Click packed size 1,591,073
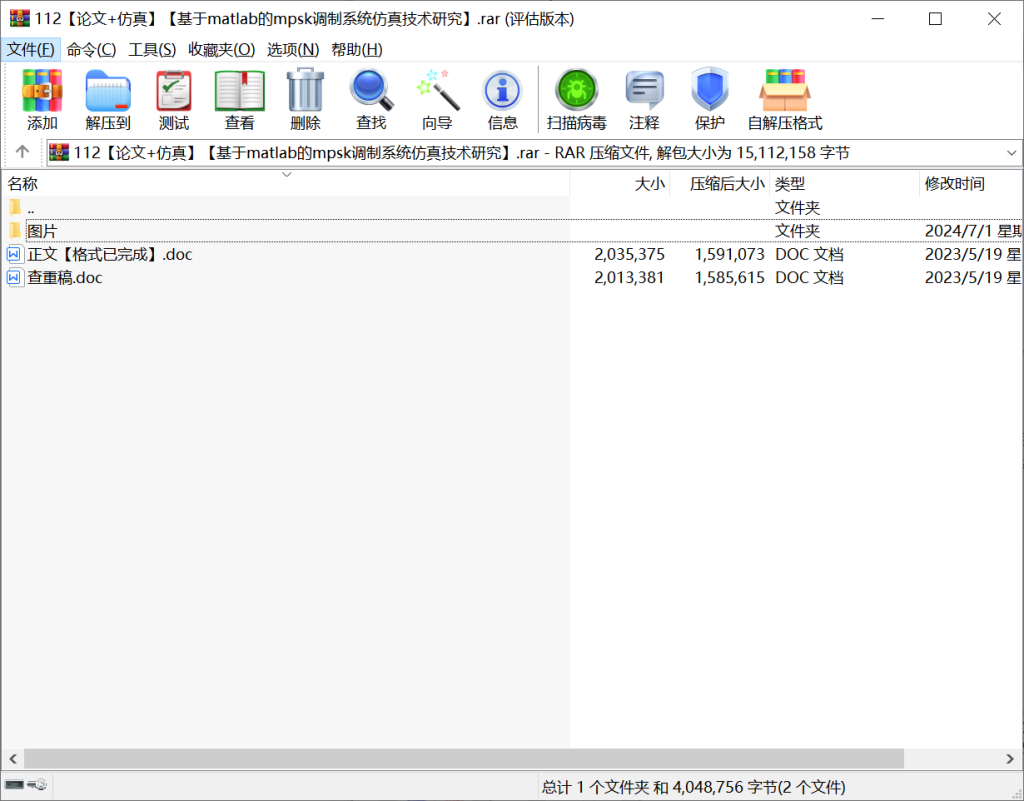 click(729, 254)
